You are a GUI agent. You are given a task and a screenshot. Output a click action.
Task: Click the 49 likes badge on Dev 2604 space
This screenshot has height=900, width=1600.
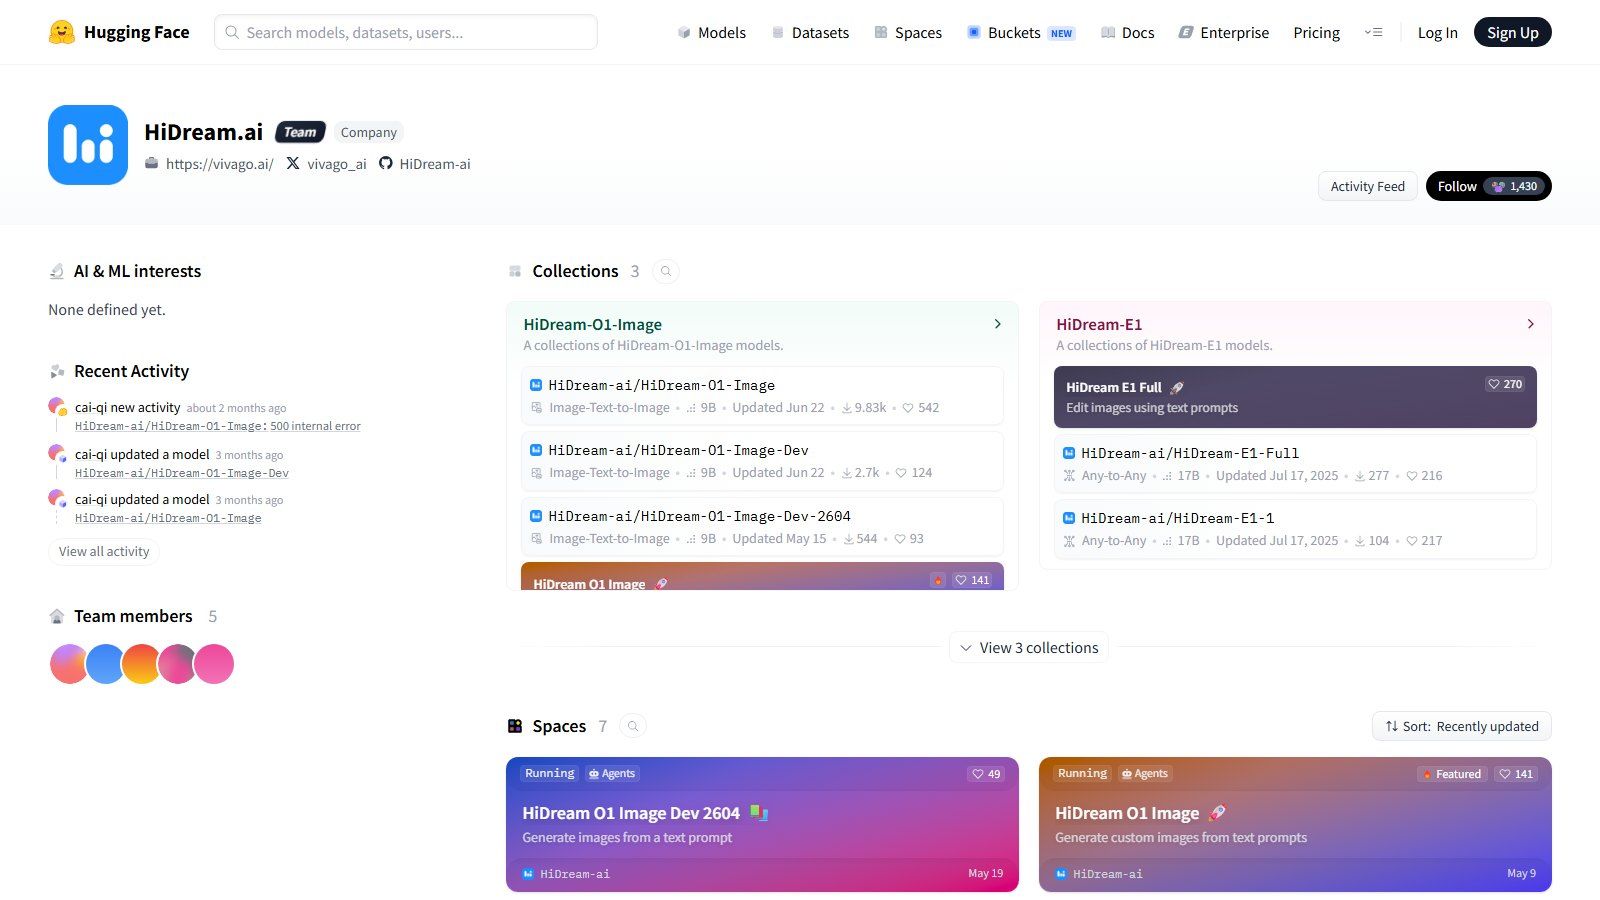986,774
